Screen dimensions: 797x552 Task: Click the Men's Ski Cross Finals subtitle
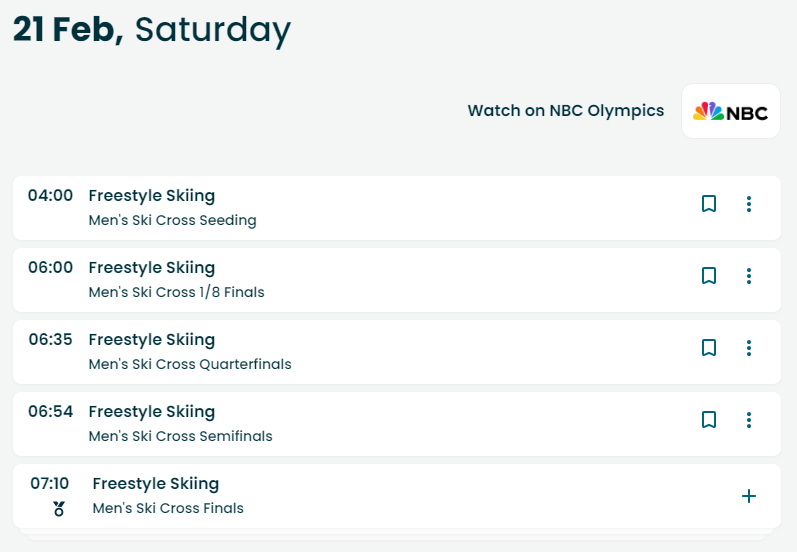point(168,508)
